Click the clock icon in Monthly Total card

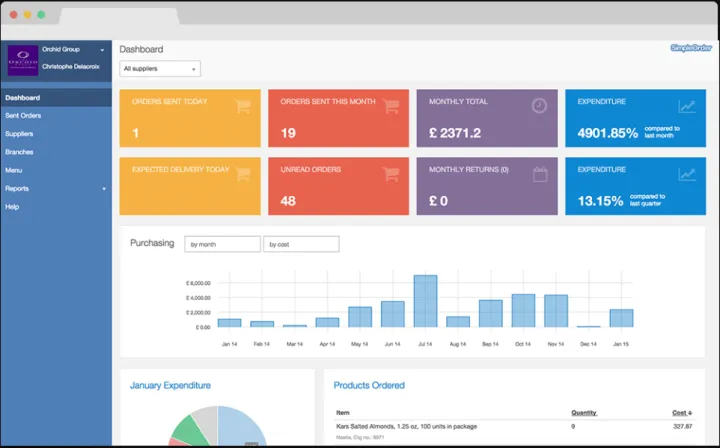click(x=539, y=106)
